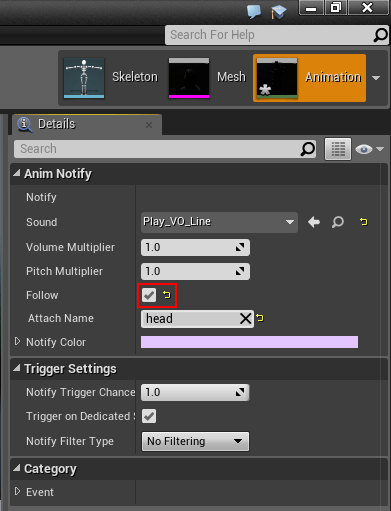Switch to the Skeleton mode

(x=135, y=77)
